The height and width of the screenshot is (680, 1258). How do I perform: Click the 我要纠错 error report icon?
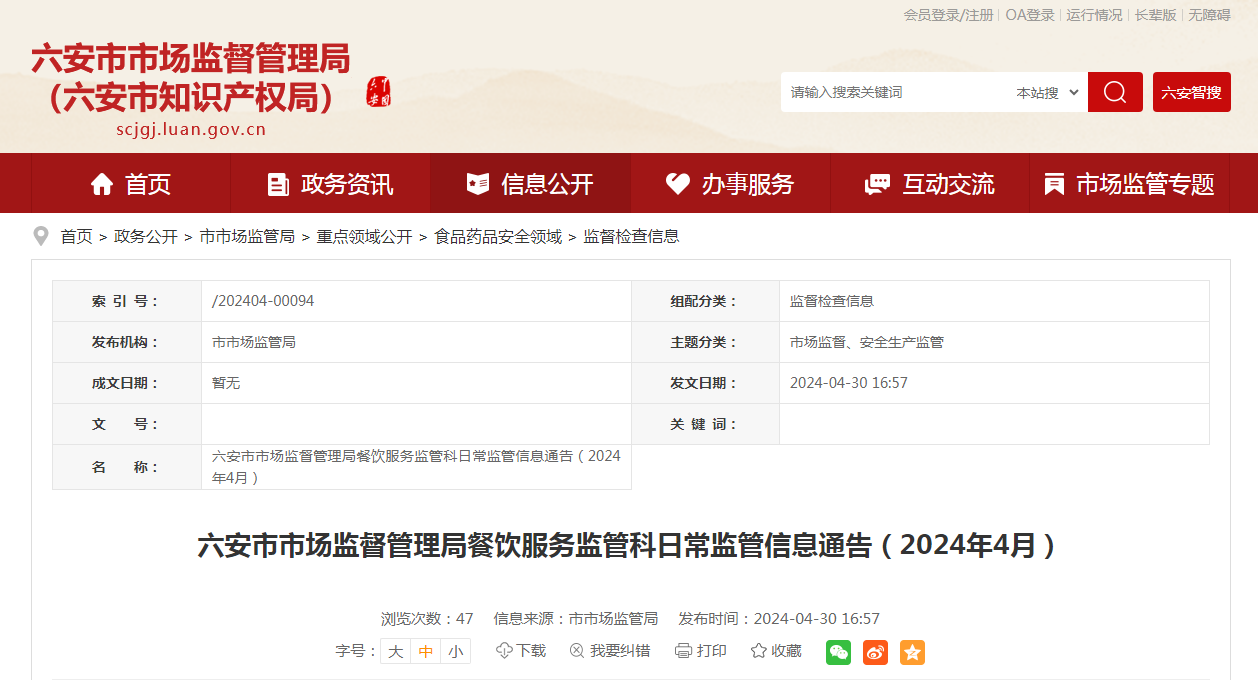(577, 651)
